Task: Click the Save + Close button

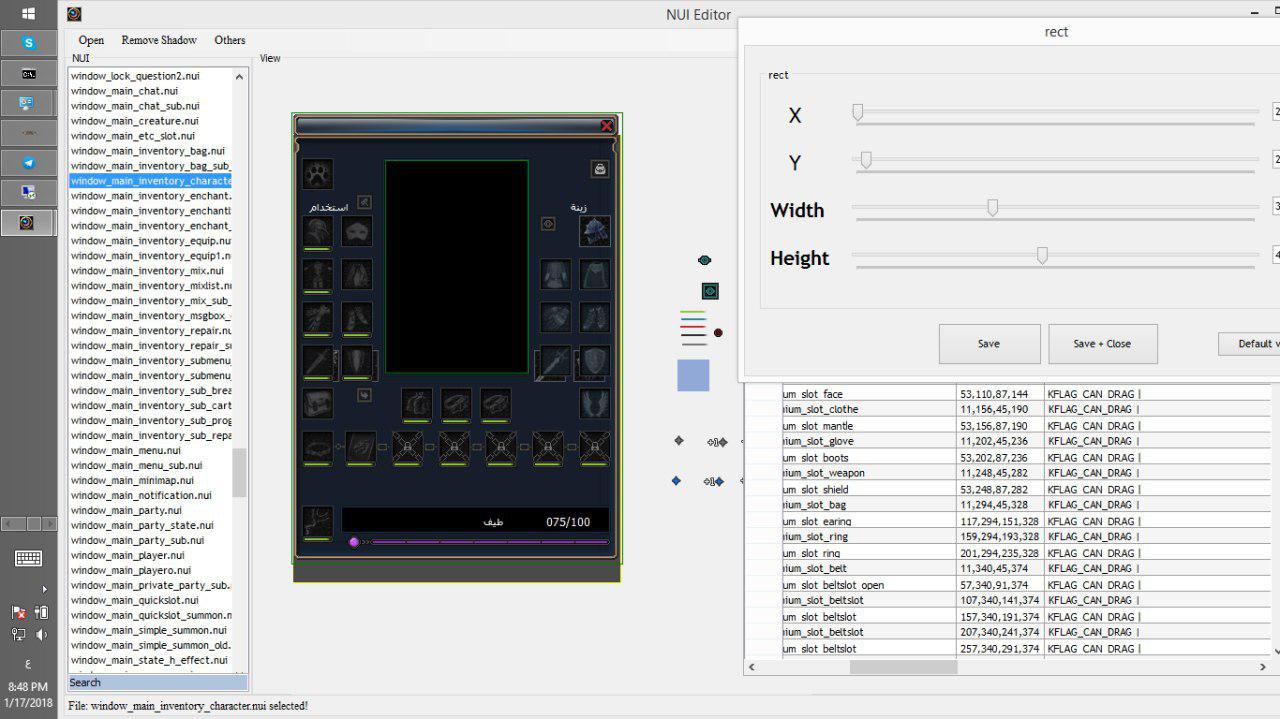Action: 1103,344
